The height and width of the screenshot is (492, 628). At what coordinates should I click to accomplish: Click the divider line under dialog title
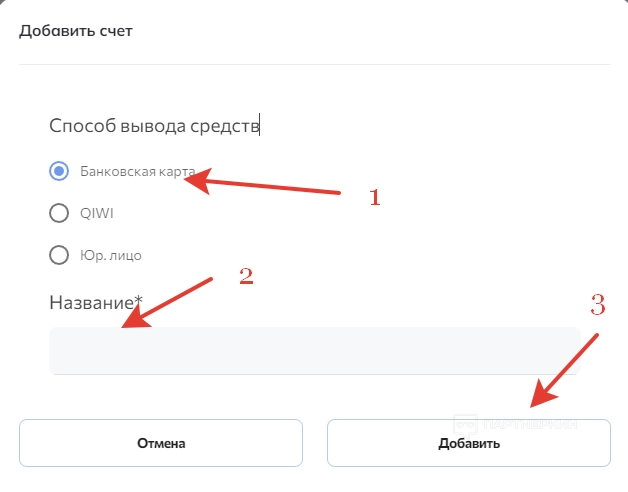pos(314,64)
